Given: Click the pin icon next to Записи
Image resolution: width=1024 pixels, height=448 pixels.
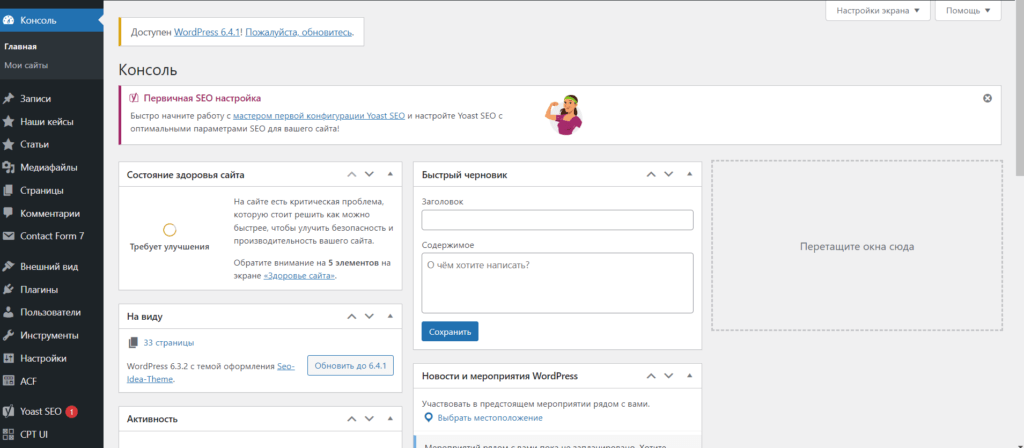Looking at the screenshot, I should [x=8, y=99].
